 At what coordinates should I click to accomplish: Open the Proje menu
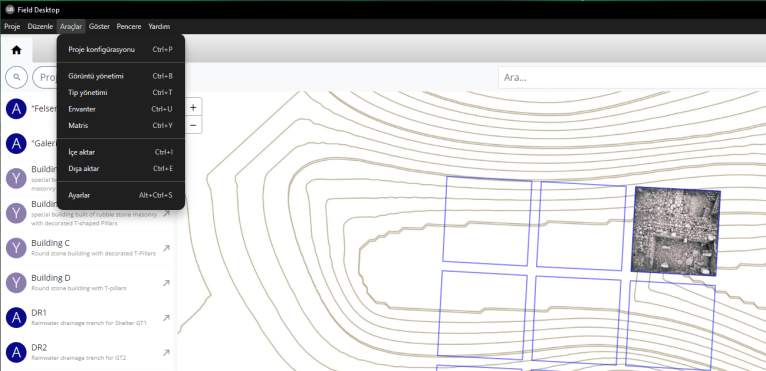click(12, 26)
